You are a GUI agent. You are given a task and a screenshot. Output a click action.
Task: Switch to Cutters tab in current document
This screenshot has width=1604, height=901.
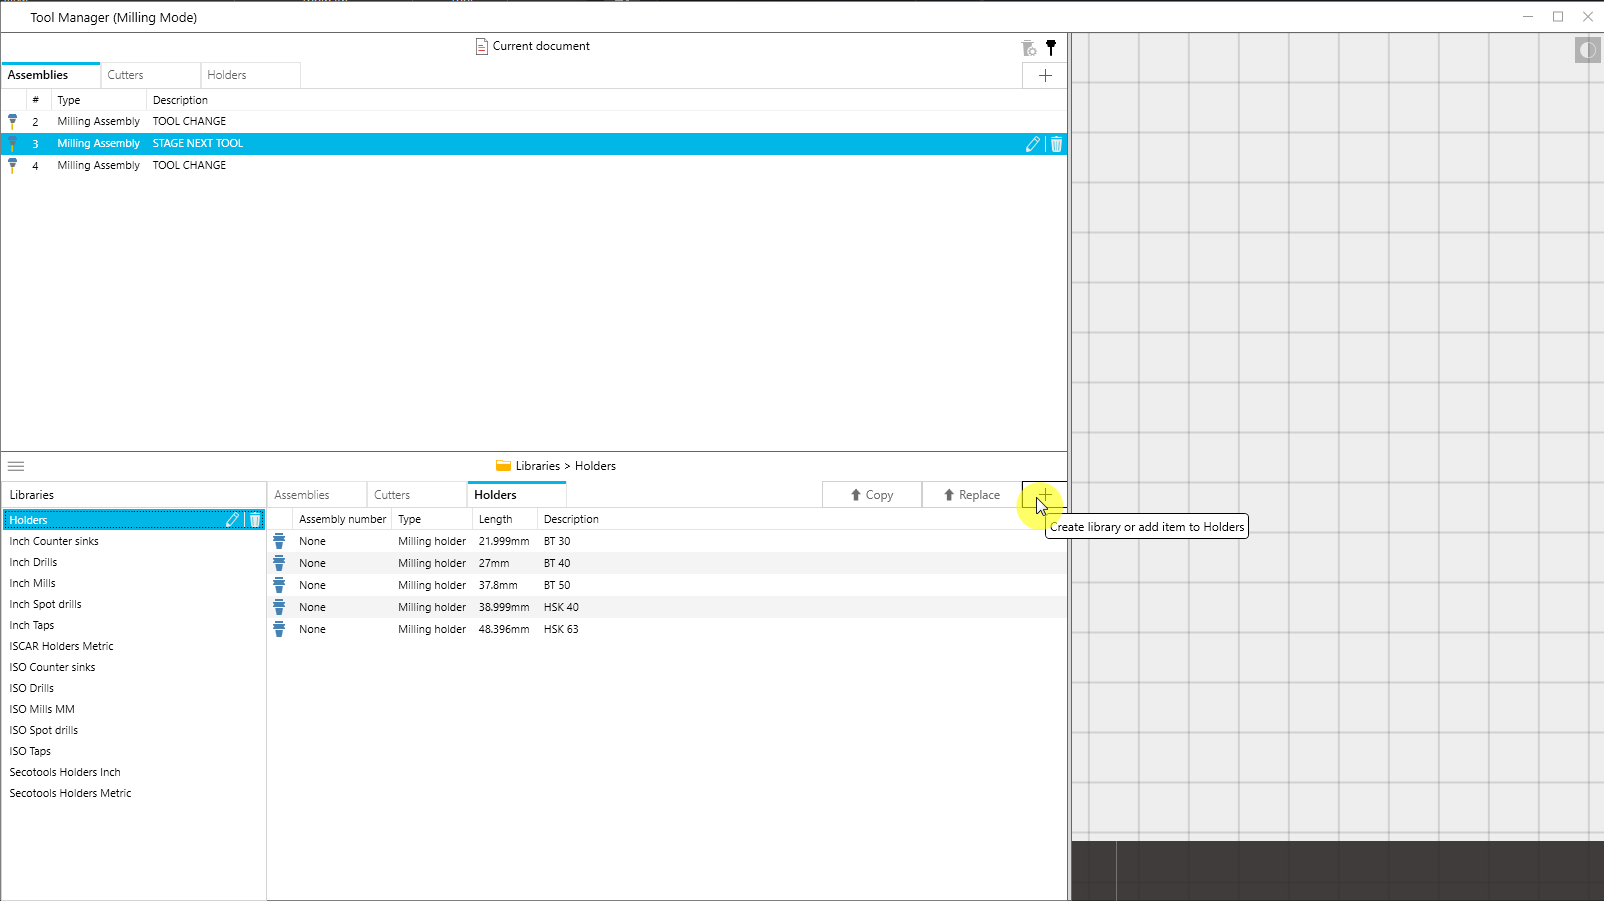point(126,75)
